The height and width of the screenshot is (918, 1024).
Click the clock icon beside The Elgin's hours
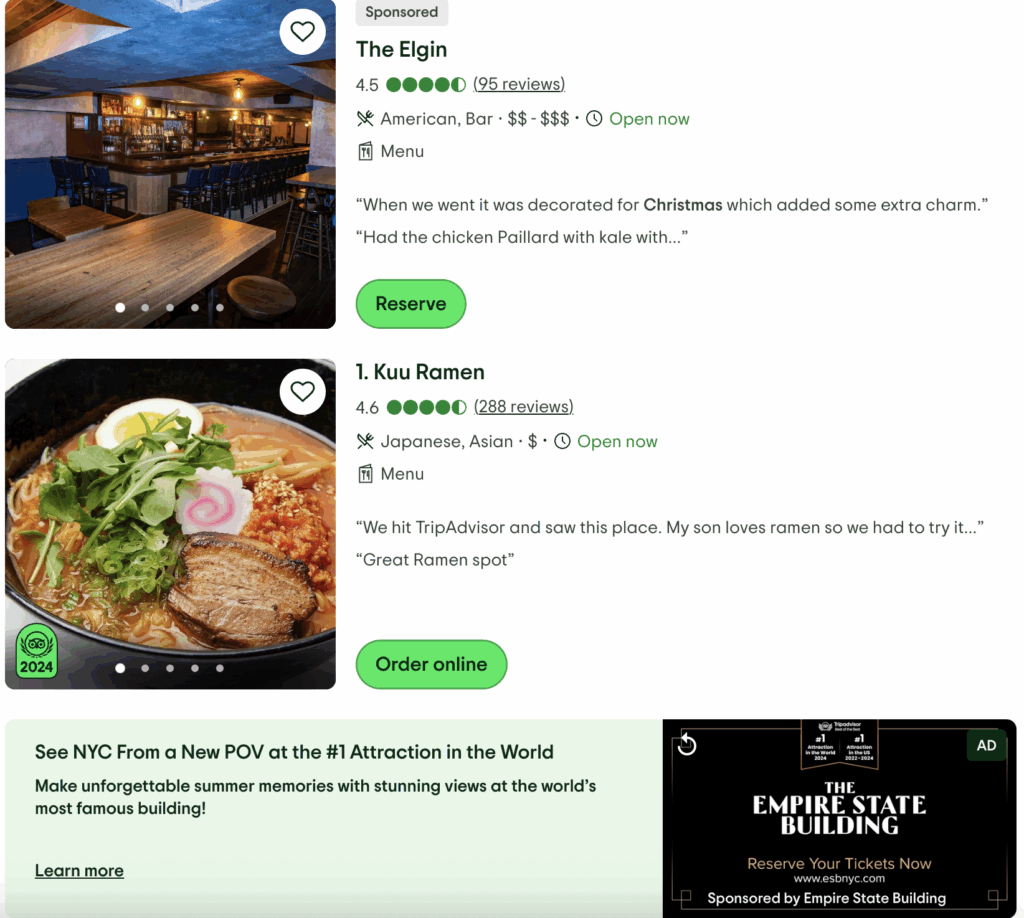coord(594,119)
